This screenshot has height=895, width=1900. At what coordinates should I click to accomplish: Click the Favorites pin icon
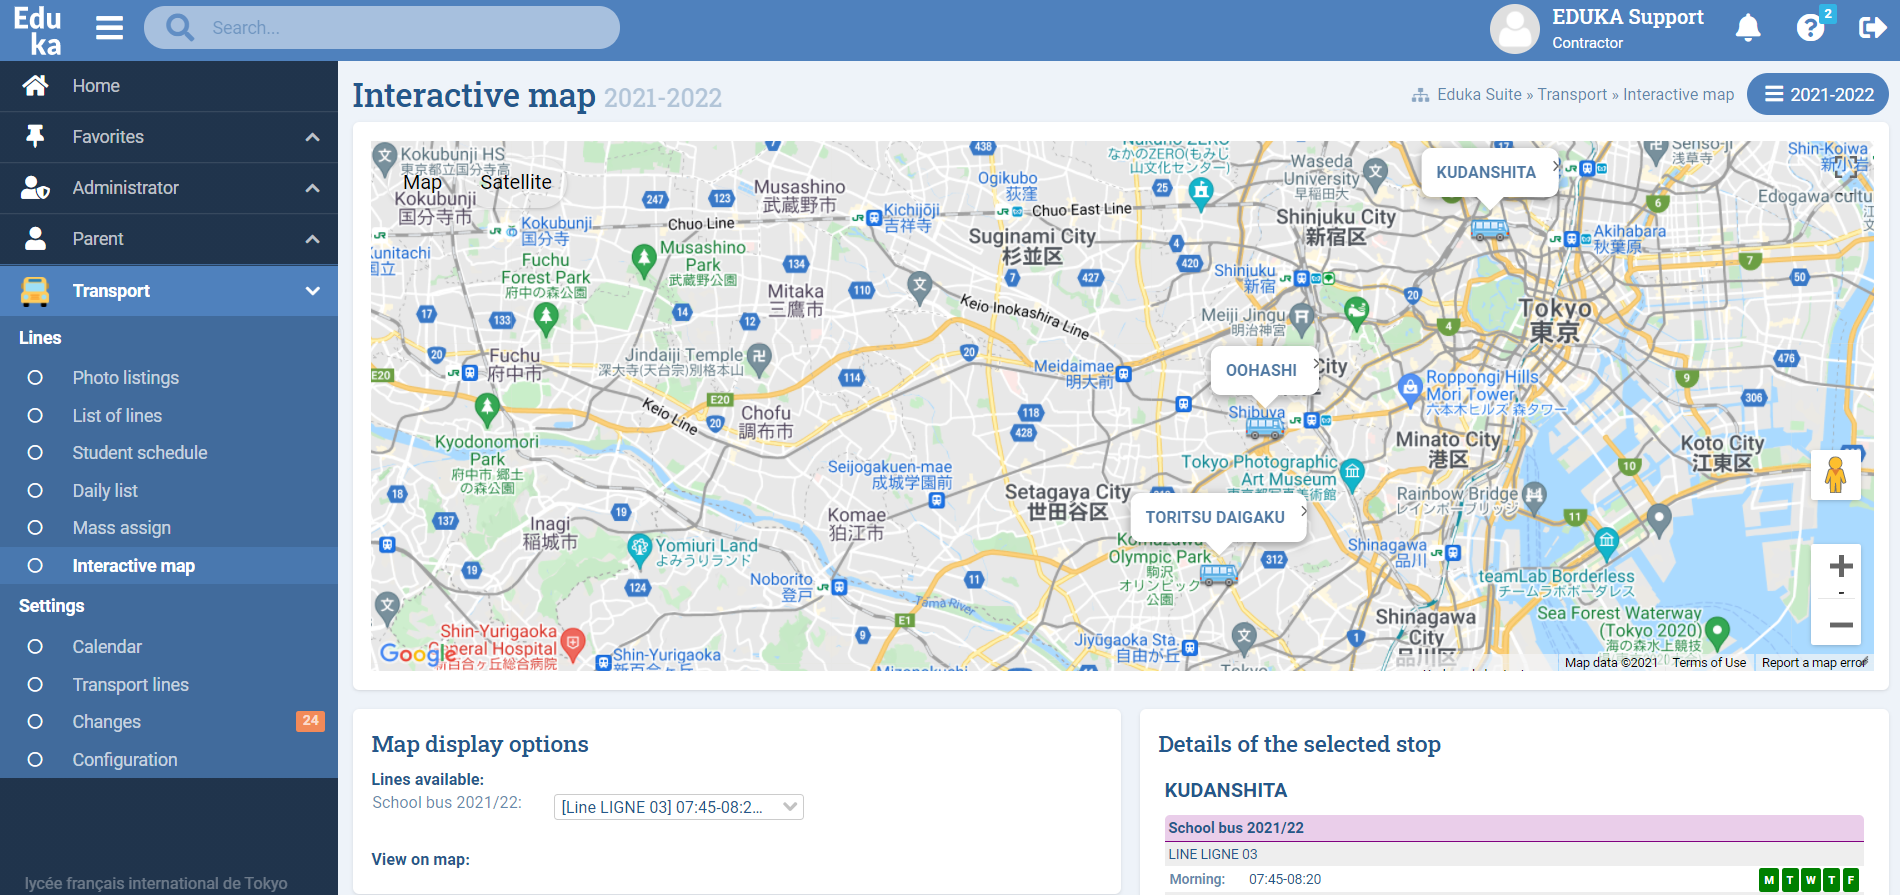[x=36, y=137]
